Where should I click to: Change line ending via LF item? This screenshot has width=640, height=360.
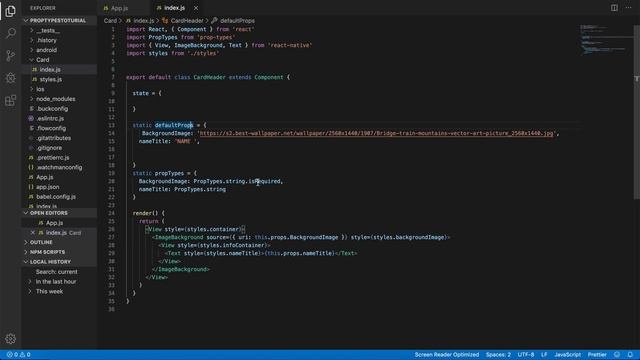click(544, 355)
